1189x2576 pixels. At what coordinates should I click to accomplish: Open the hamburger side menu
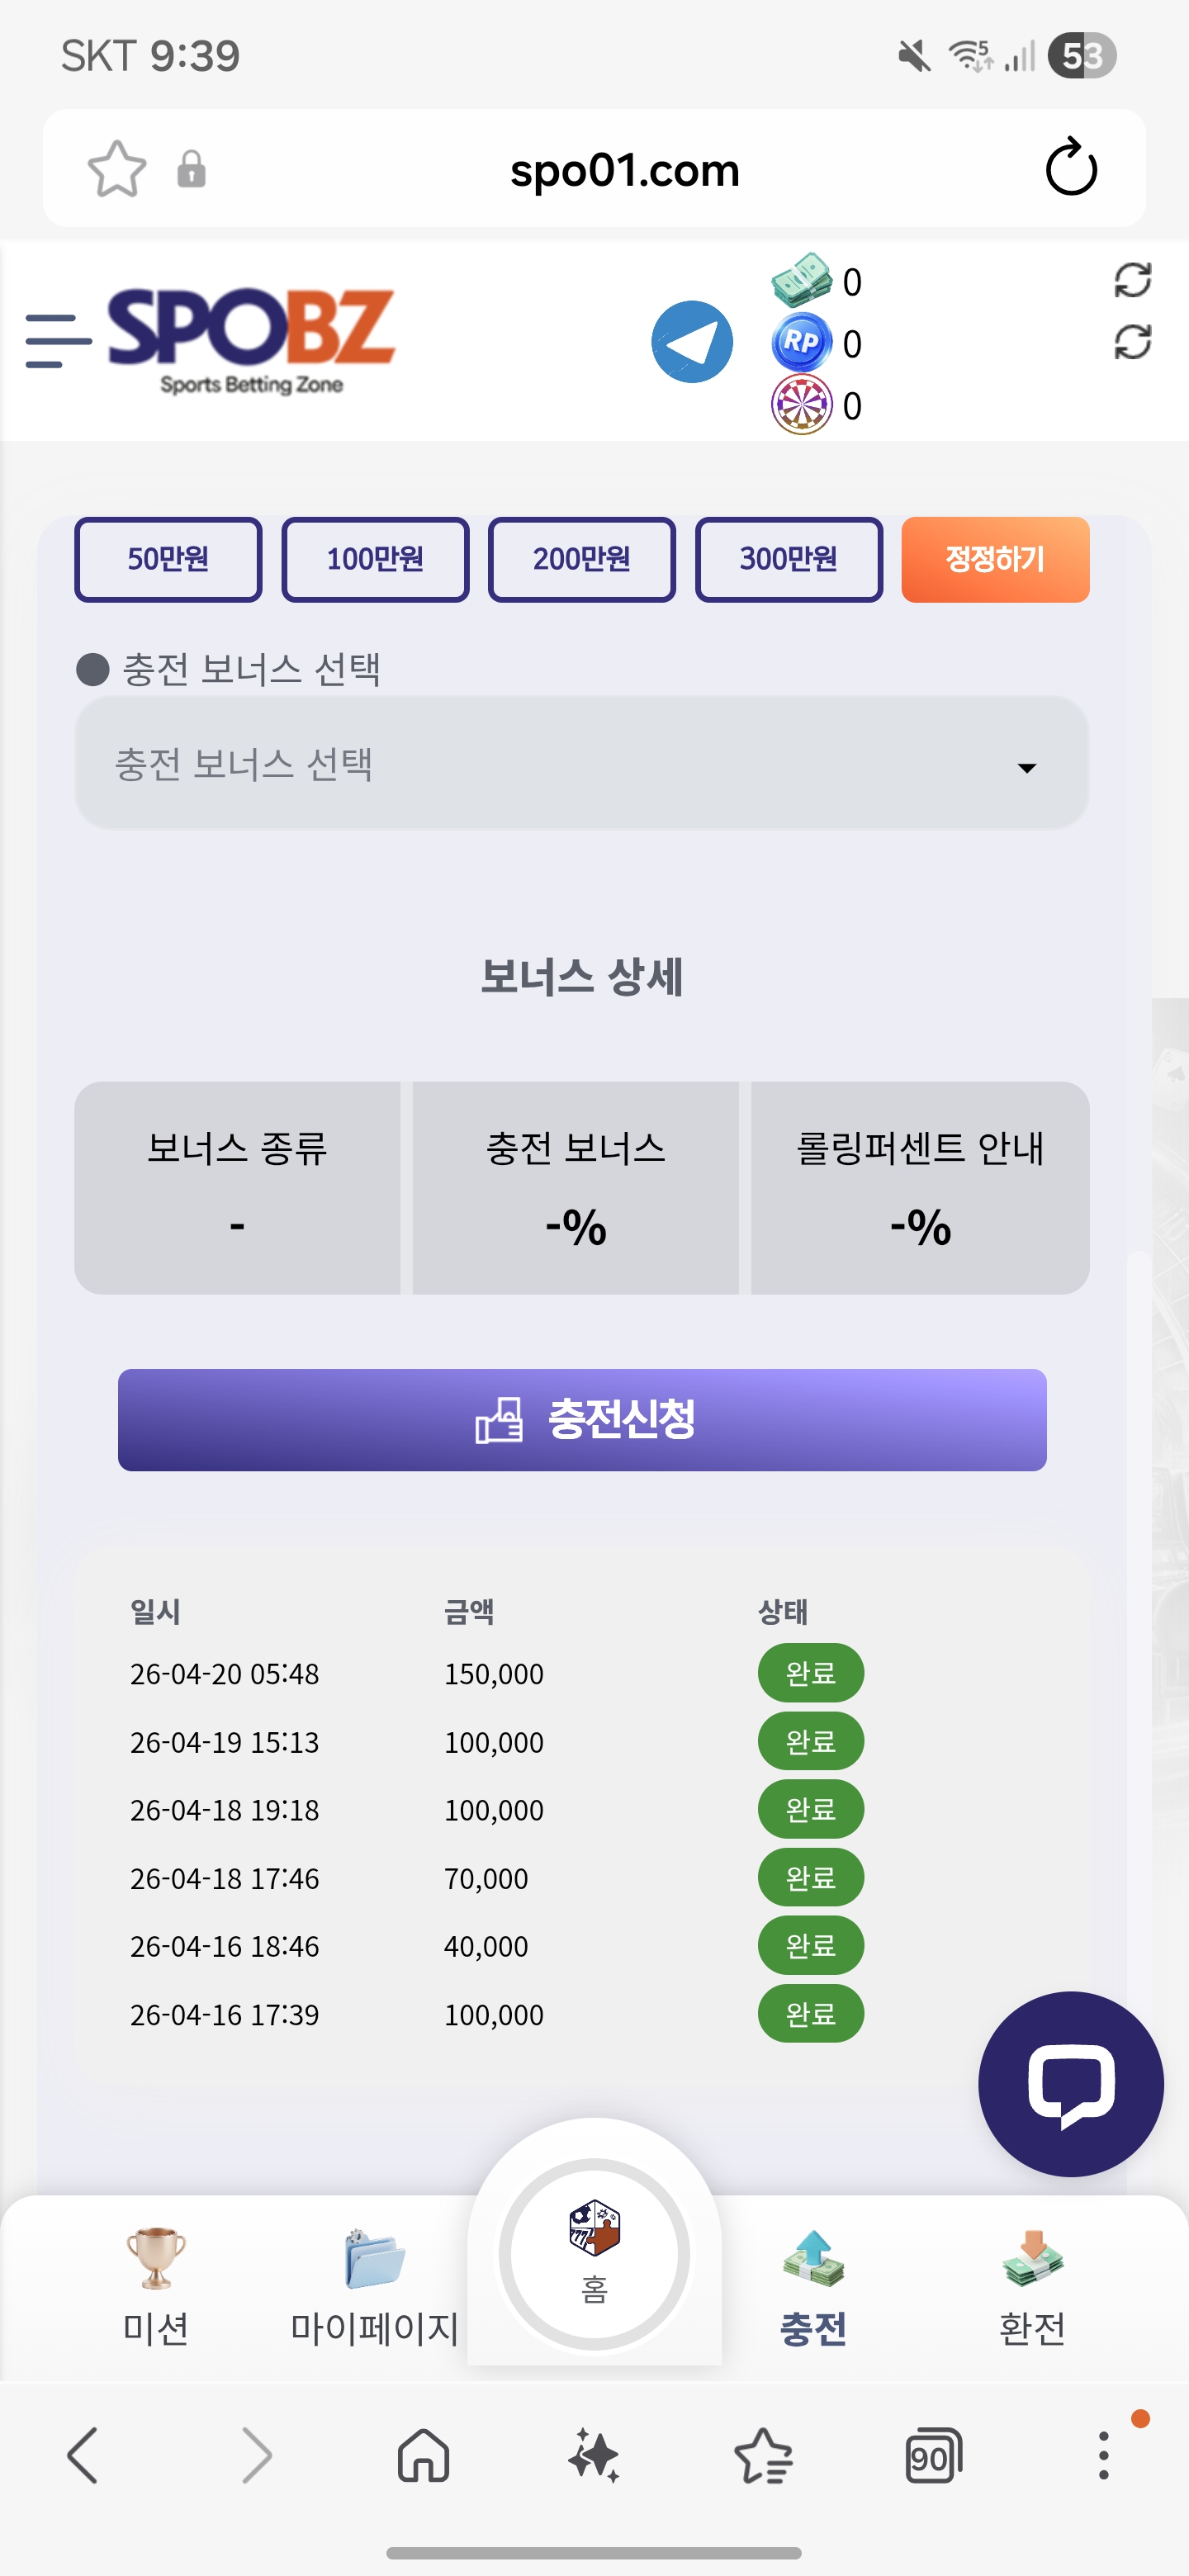(x=58, y=341)
